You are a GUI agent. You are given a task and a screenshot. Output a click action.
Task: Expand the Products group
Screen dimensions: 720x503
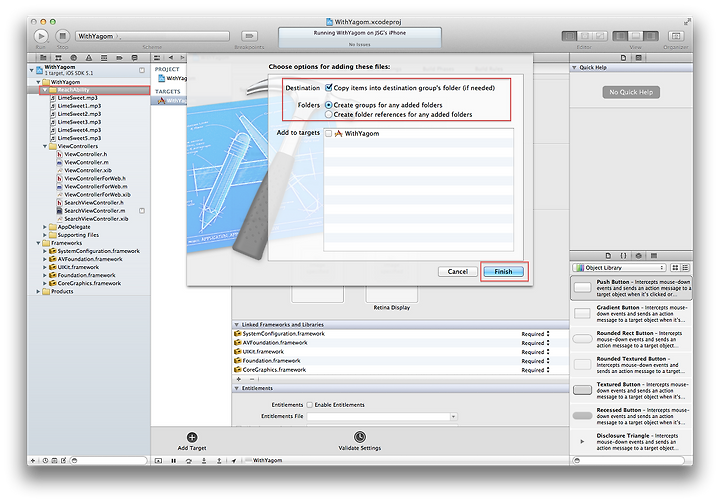coord(39,291)
